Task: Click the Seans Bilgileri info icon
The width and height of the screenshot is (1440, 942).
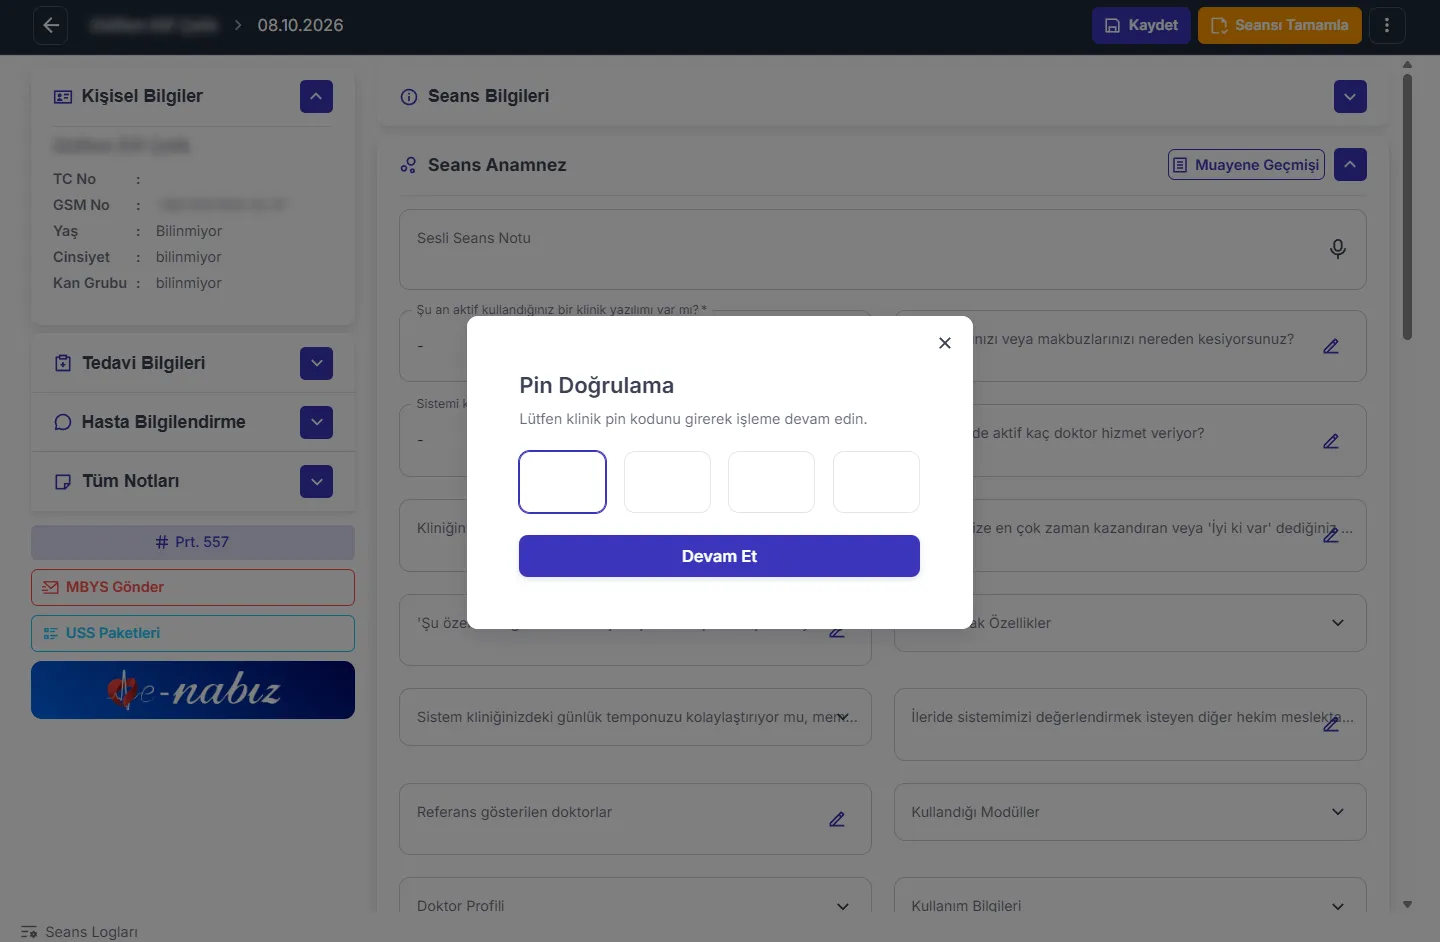Action: (x=409, y=97)
